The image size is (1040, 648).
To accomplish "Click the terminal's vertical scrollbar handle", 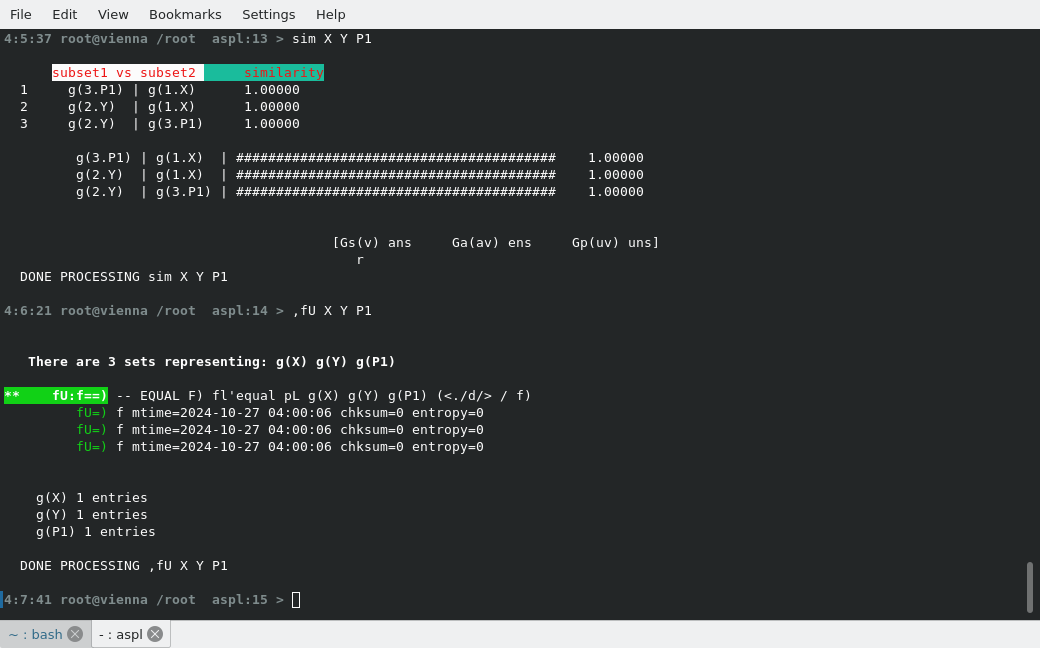I will [1029, 587].
